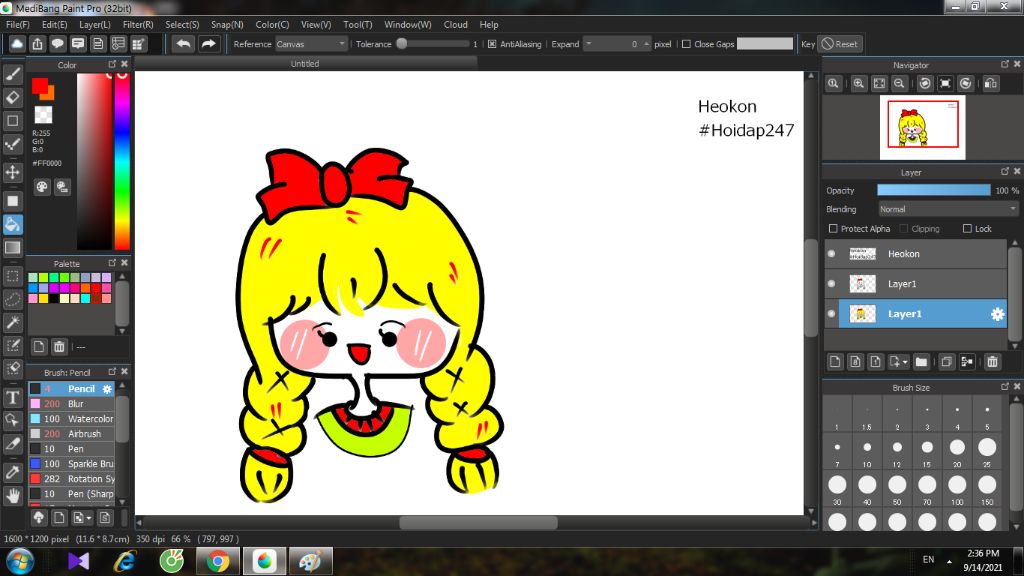Open the File menu

pos(18,24)
